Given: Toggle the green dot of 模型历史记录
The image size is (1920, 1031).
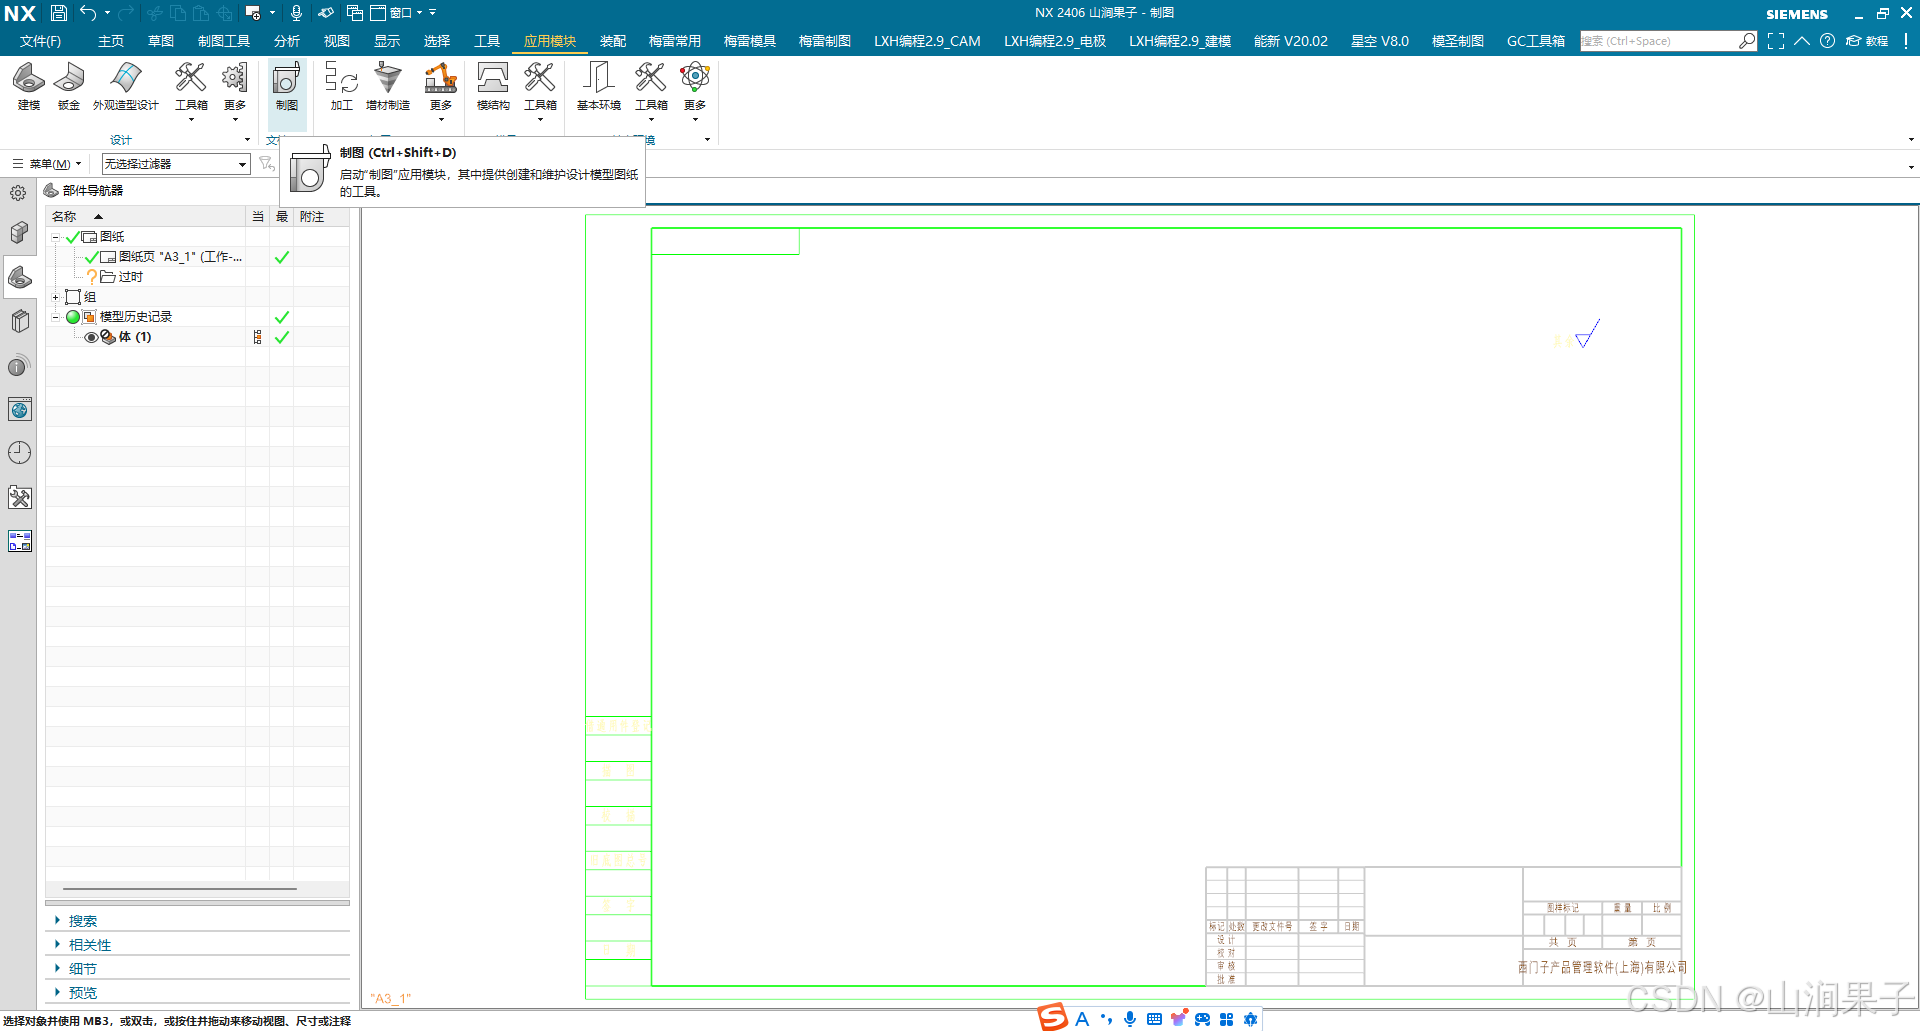Looking at the screenshot, I should (73, 317).
